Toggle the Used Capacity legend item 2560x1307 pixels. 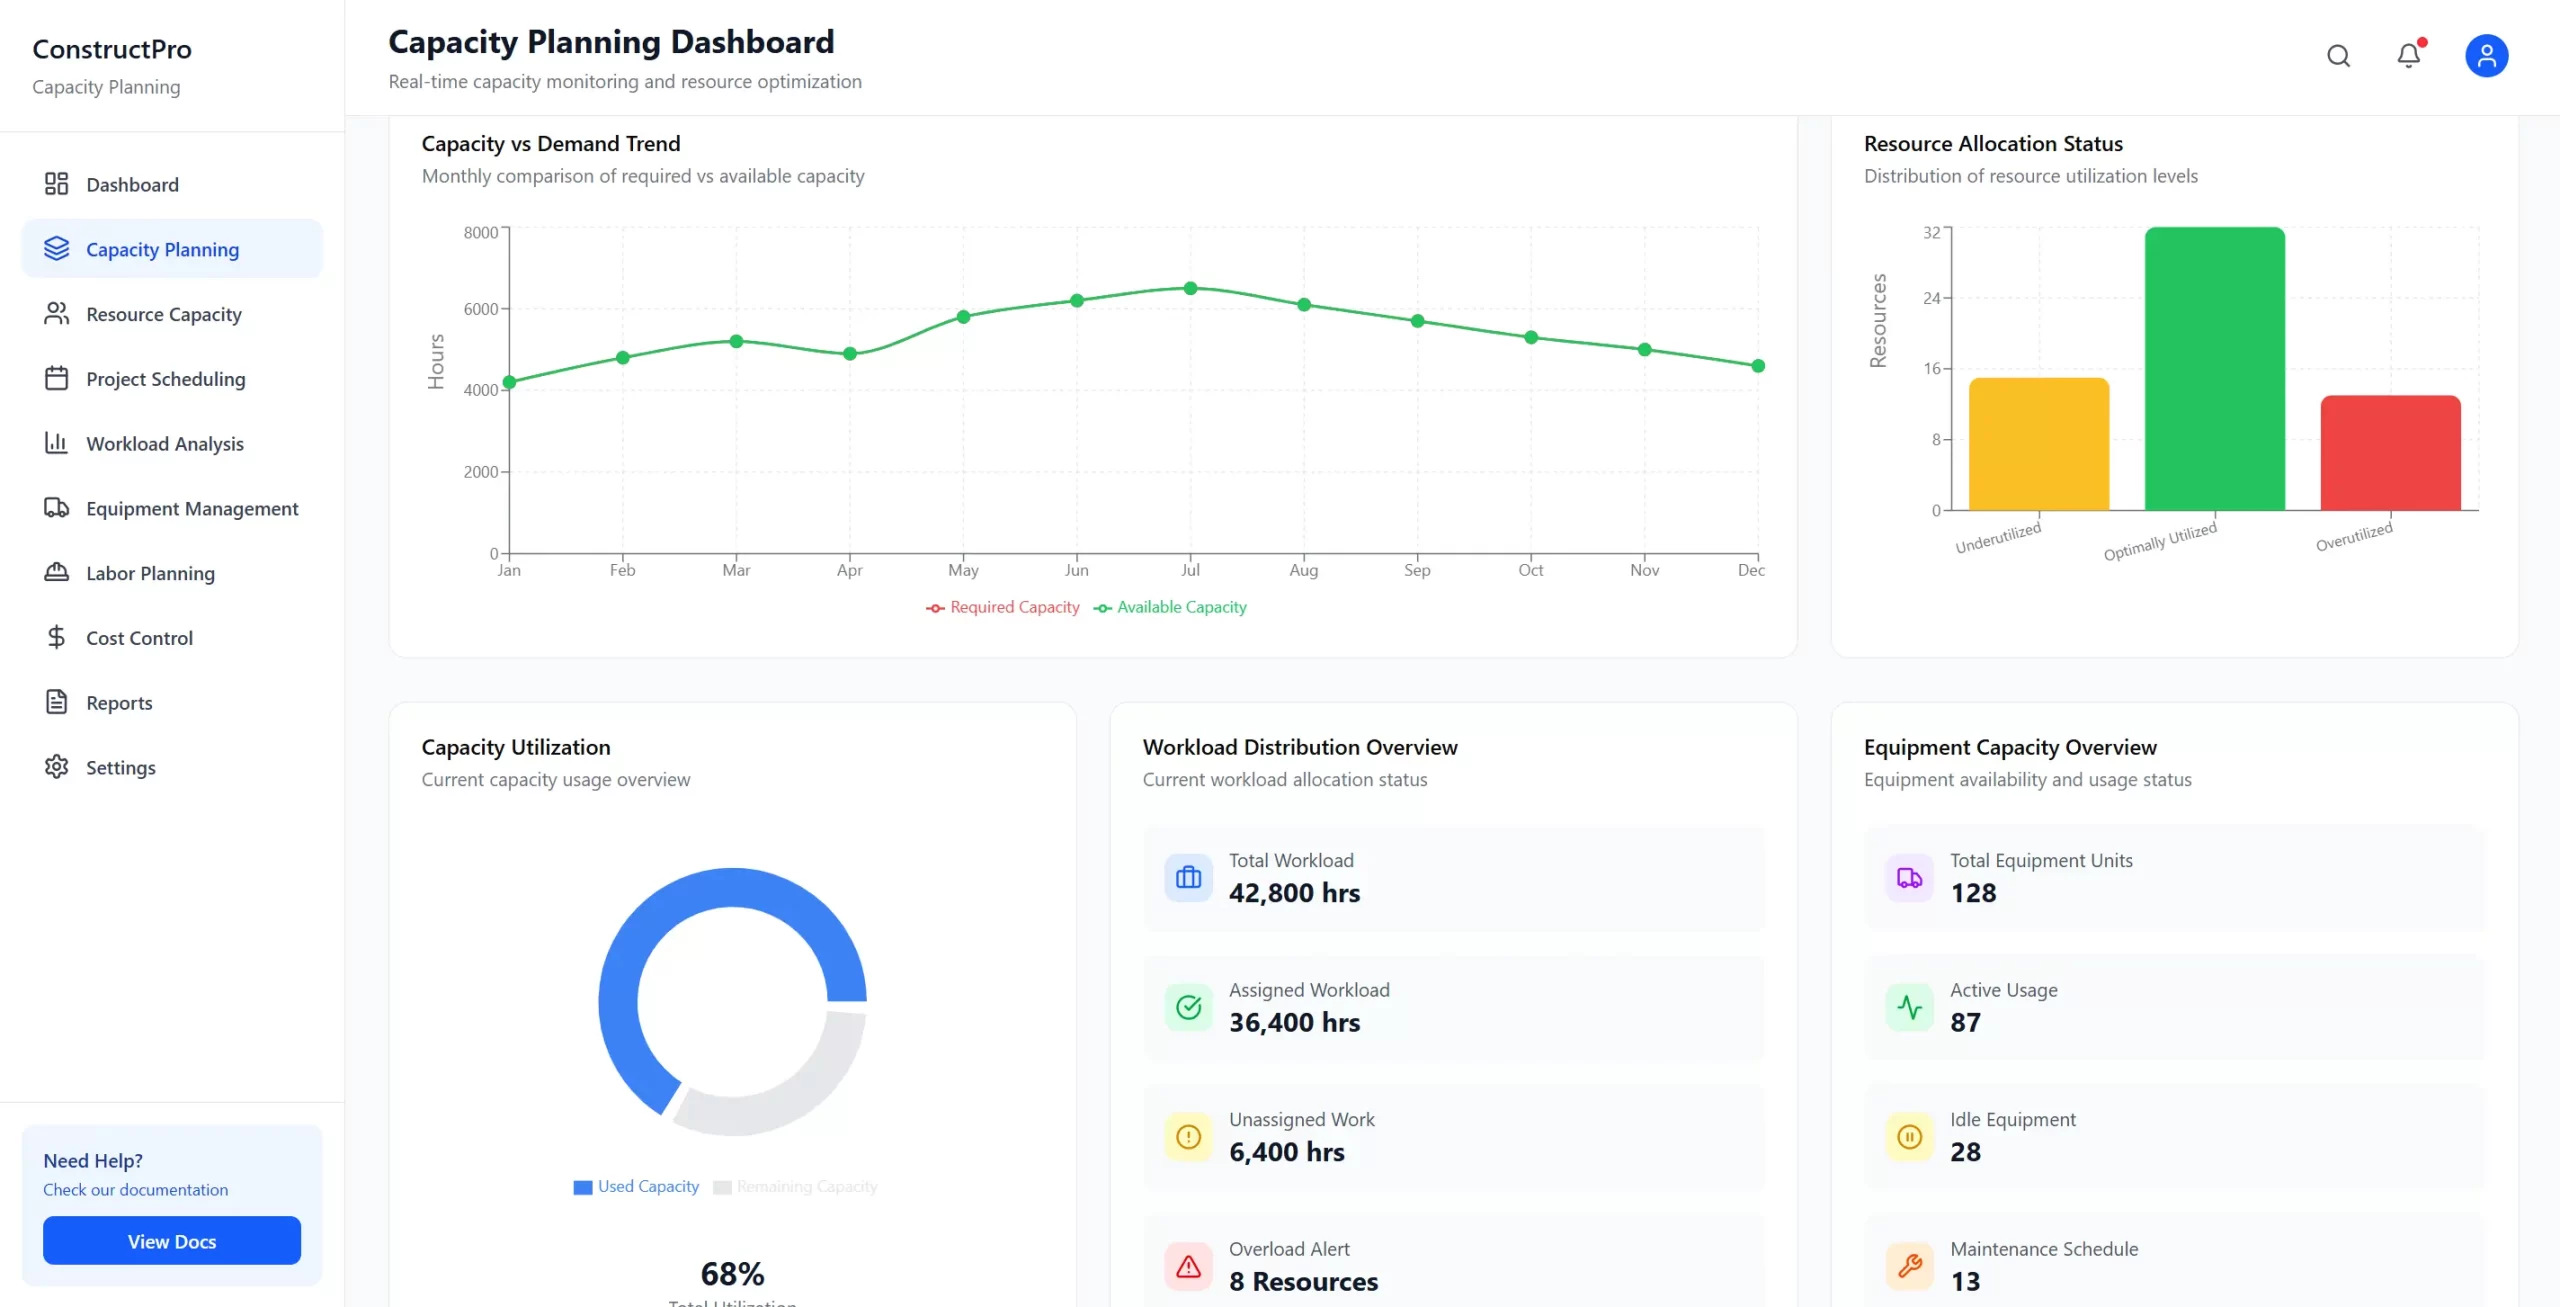click(x=636, y=1186)
